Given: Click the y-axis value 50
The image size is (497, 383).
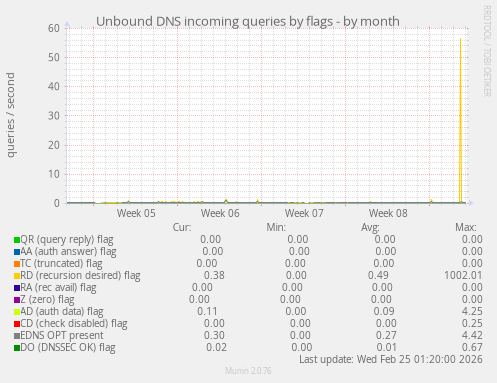Looking at the screenshot, I should pos(54,57).
